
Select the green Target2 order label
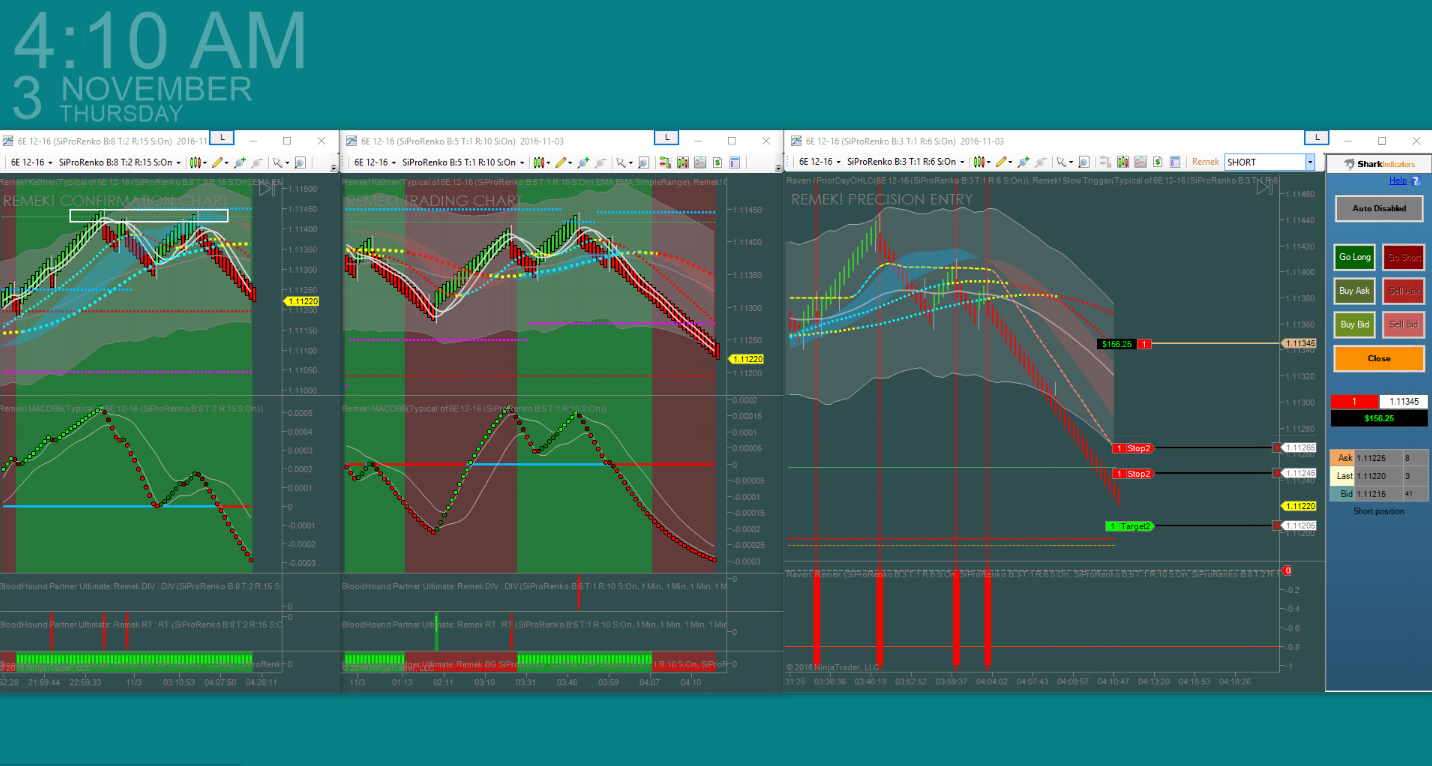[x=1130, y=526]
